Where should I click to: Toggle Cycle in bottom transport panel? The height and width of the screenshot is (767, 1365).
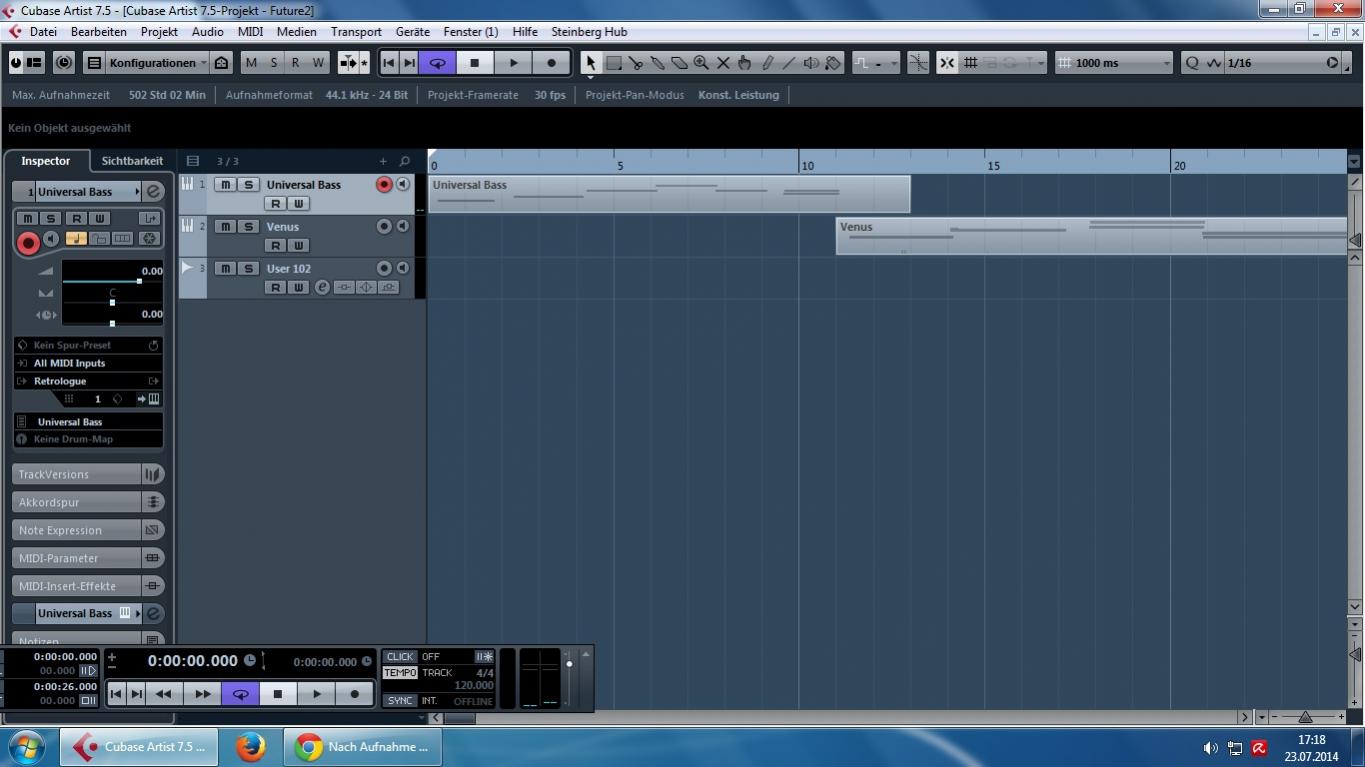240,694
